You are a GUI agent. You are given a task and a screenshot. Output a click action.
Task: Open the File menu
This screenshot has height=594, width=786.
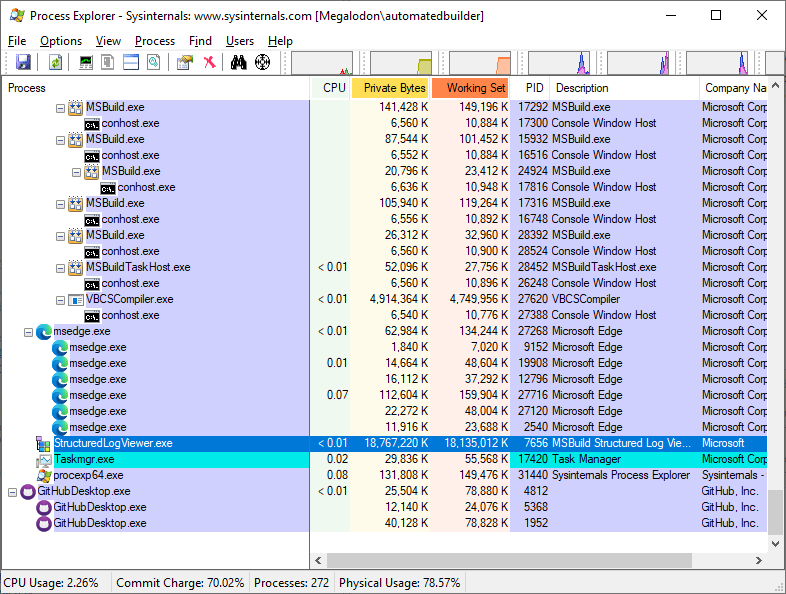pyautogui.click(x=17, y=41)
